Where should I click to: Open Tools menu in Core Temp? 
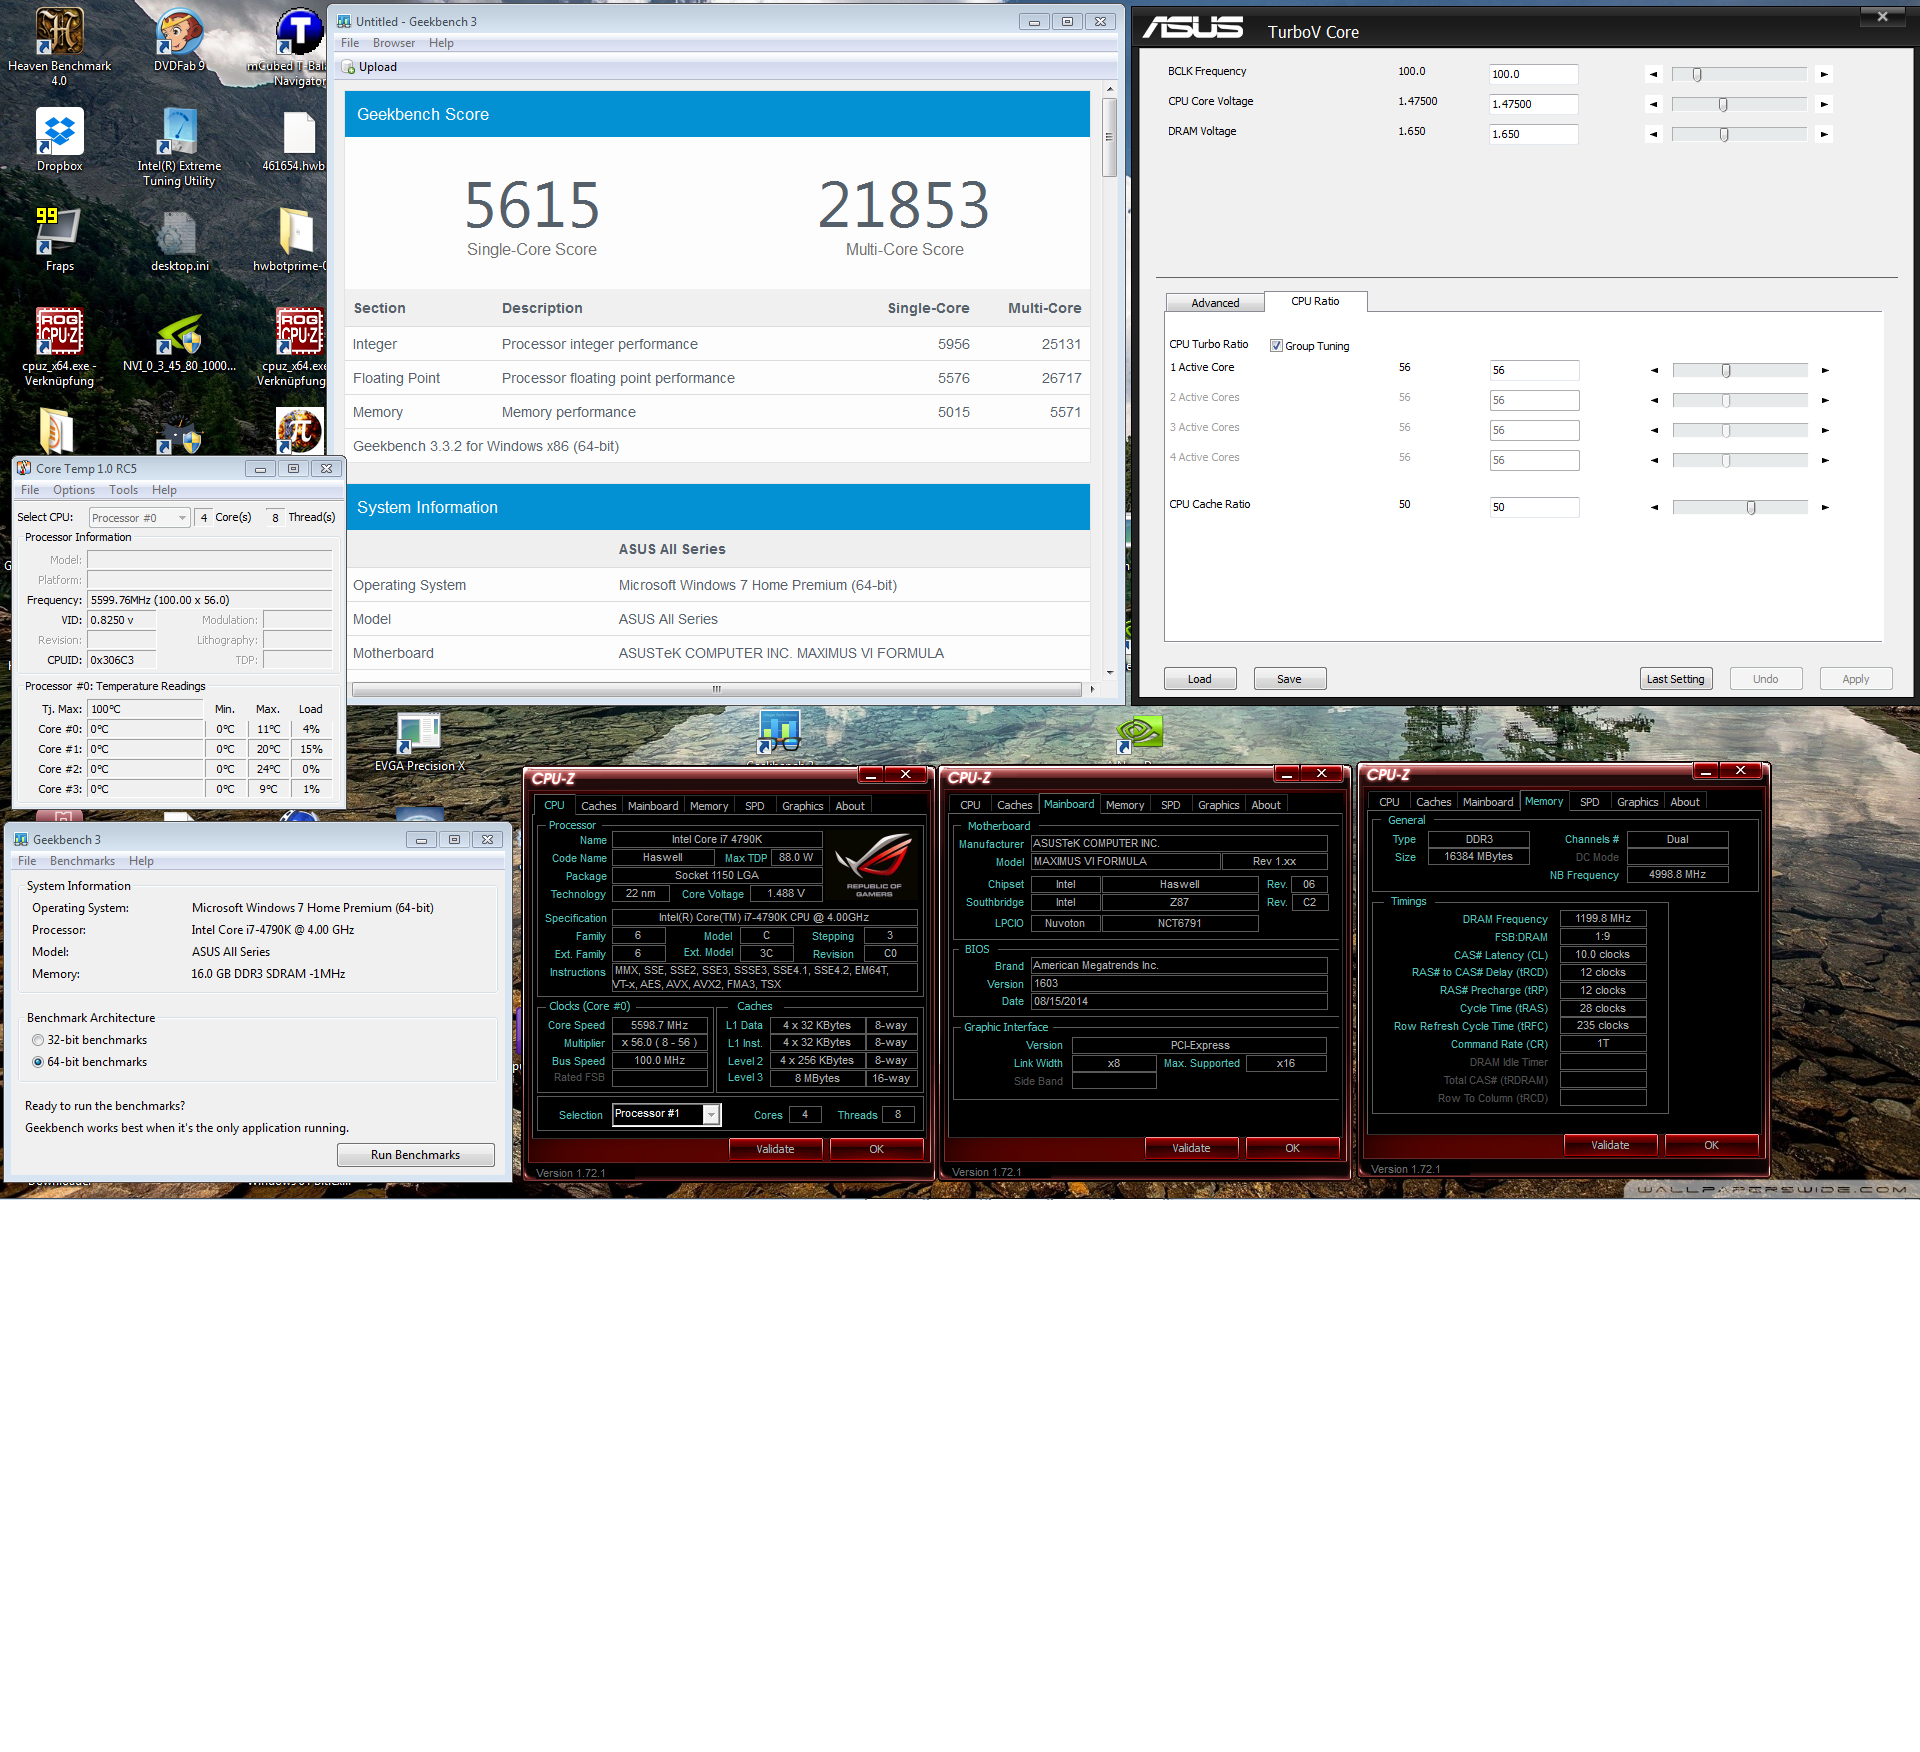point(124,490)
